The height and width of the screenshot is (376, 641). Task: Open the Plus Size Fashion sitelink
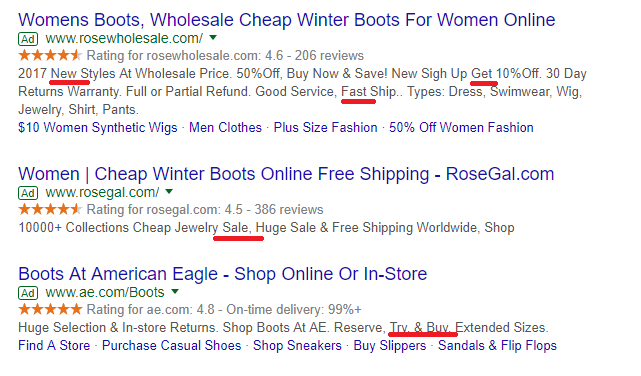[x=325, y=128]
